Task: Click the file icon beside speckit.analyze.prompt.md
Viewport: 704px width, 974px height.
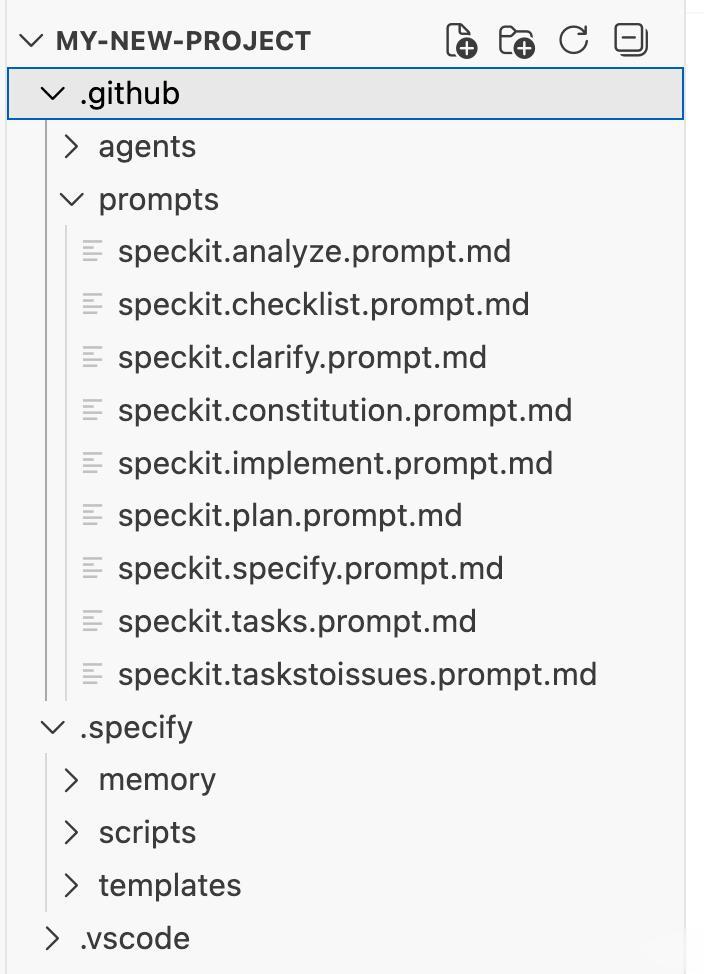Action: 93,251
